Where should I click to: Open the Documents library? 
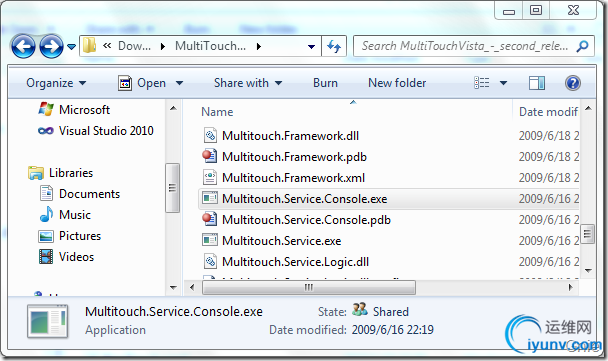tap(89, 193)
